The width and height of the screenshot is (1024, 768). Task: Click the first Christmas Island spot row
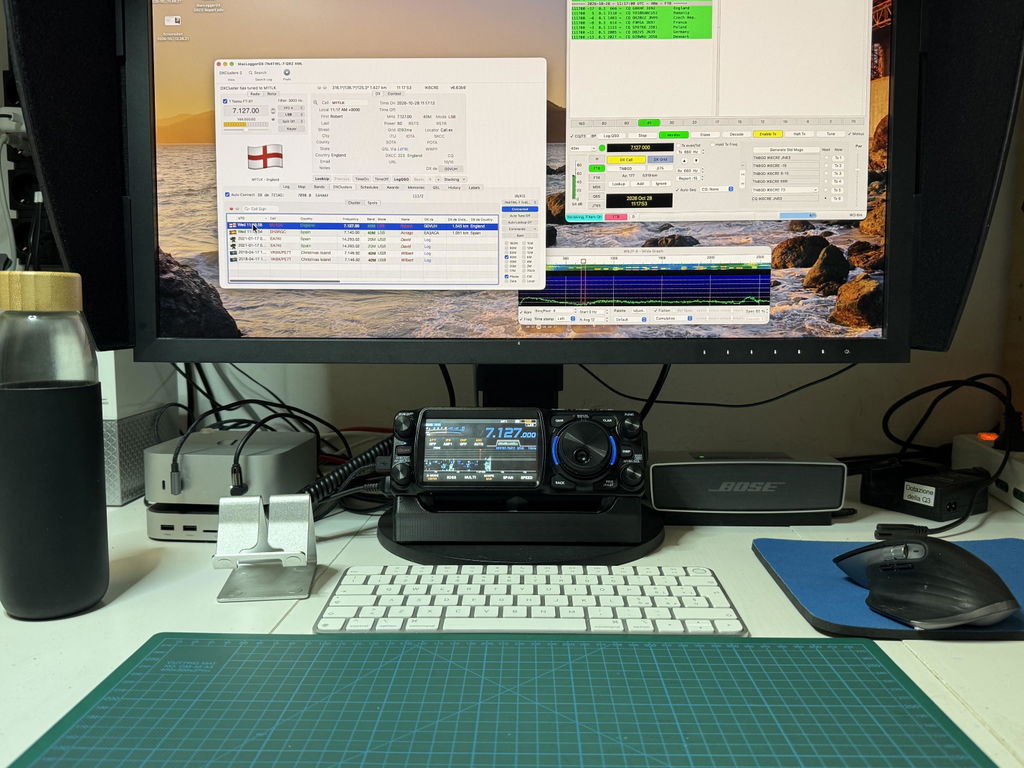(362, 253)
